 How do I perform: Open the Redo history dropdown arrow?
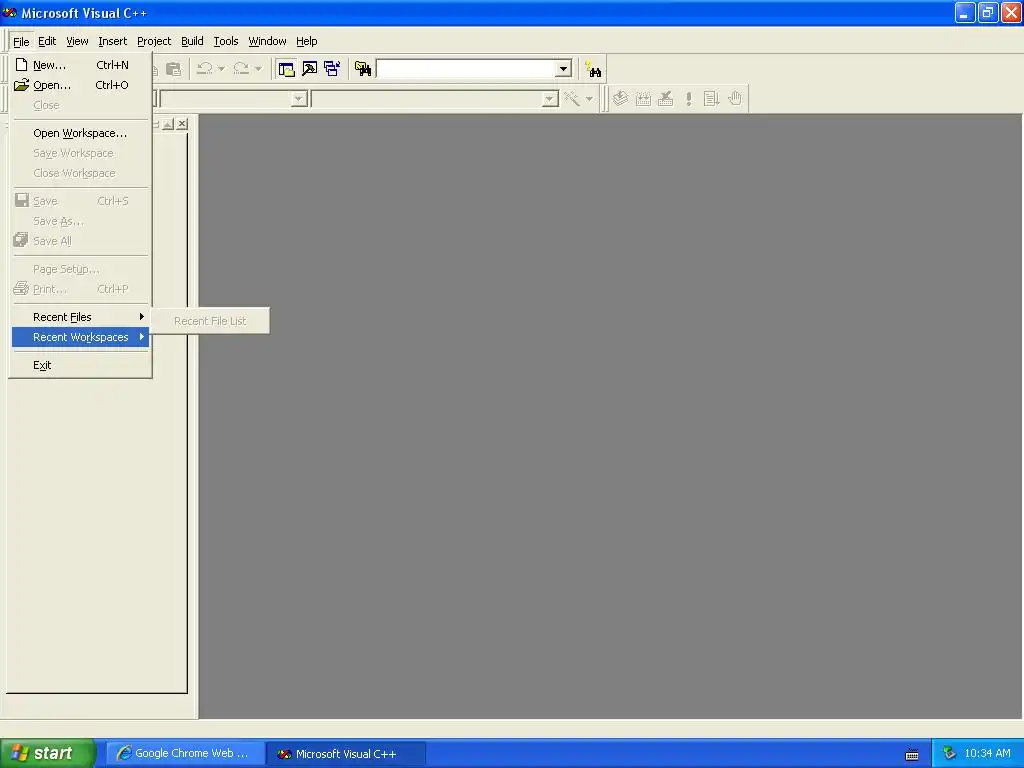pyautogui.click(x=259, y=69)
